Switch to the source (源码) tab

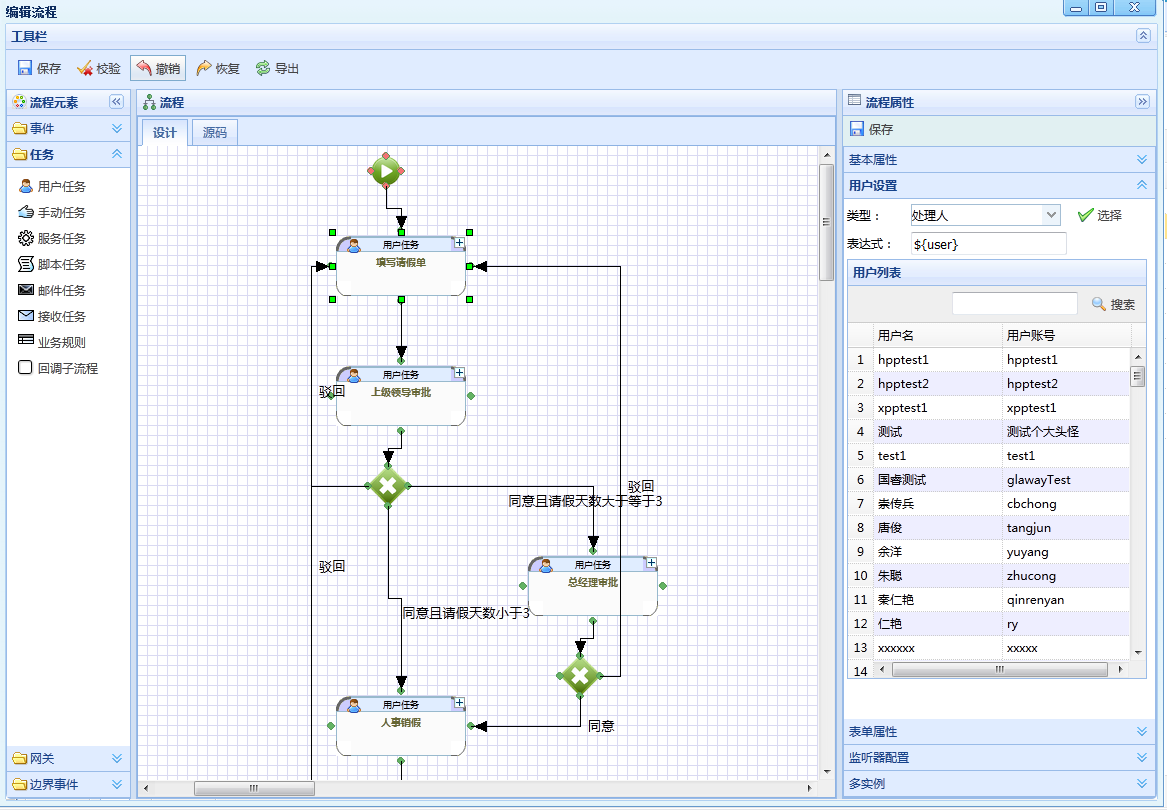pos(215,133)
